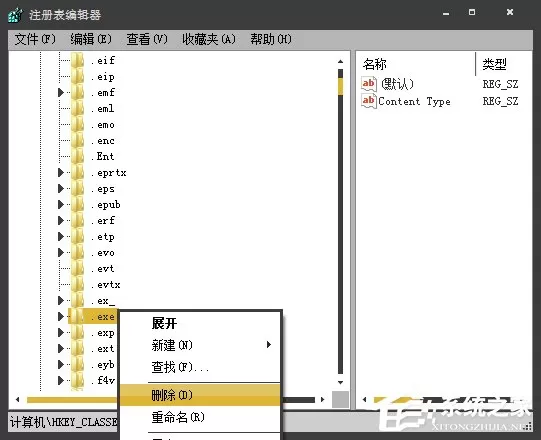The width and height of the screenshot is (541, 440).
Task: Click the .eml folder icon
Action: click(77, 109)
